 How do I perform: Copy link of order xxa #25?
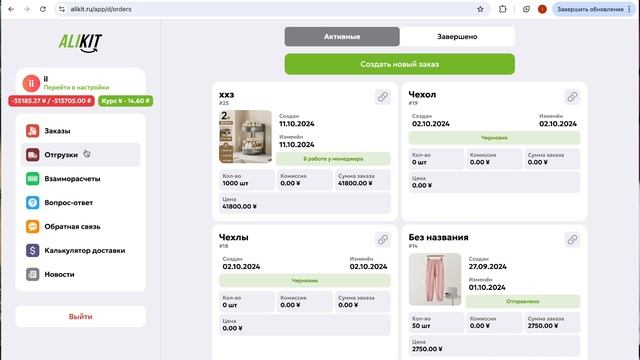coord(382,97)
